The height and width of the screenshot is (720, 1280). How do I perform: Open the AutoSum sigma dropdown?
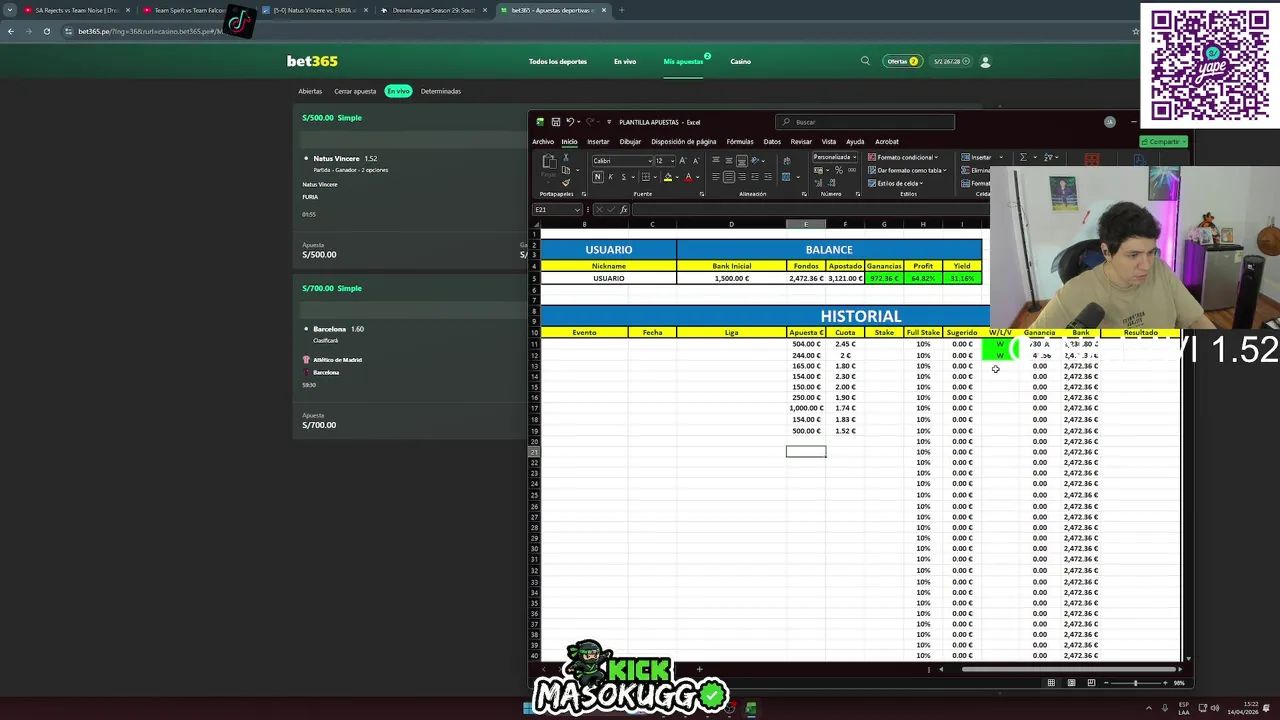pos(1035,157)
